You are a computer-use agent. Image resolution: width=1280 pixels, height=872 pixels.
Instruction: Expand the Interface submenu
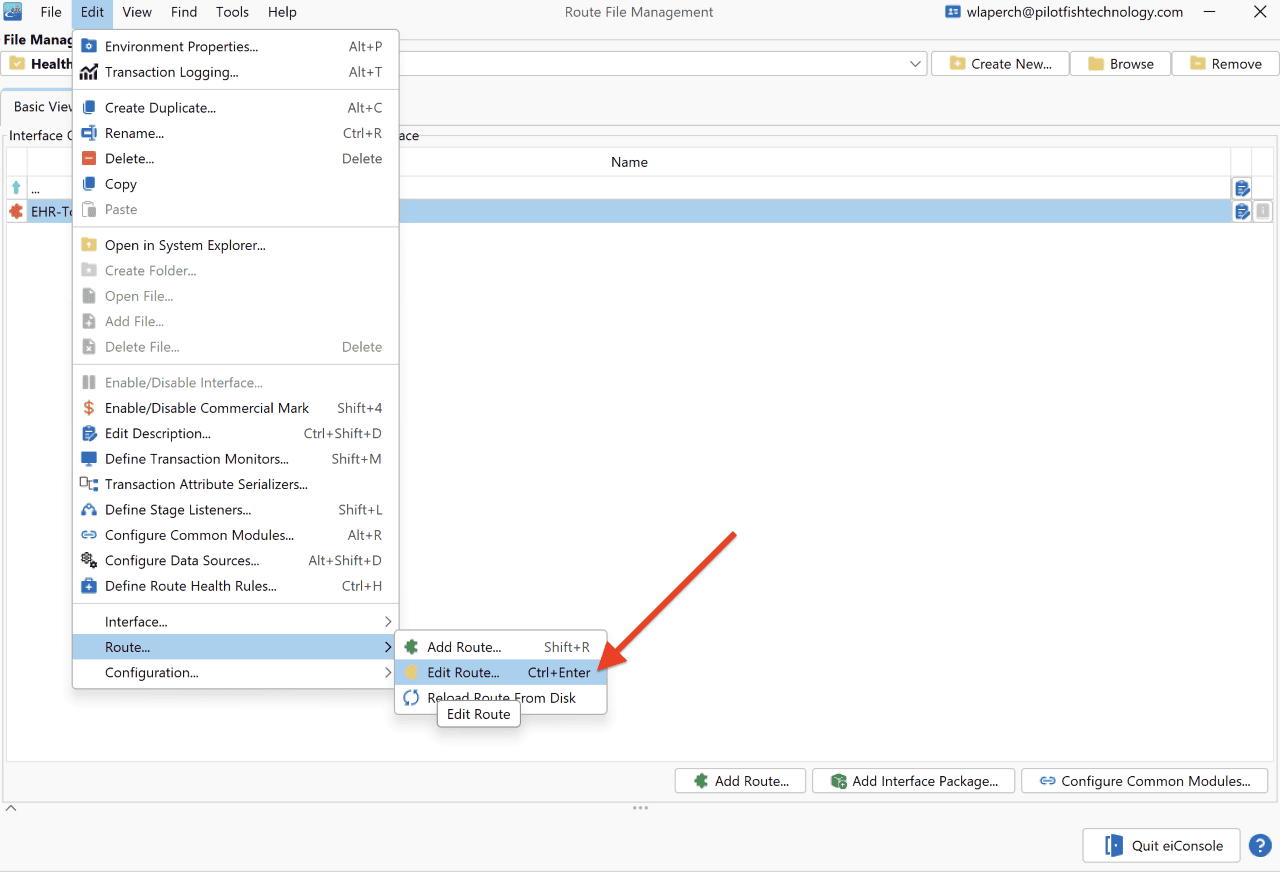click(236, 622)
